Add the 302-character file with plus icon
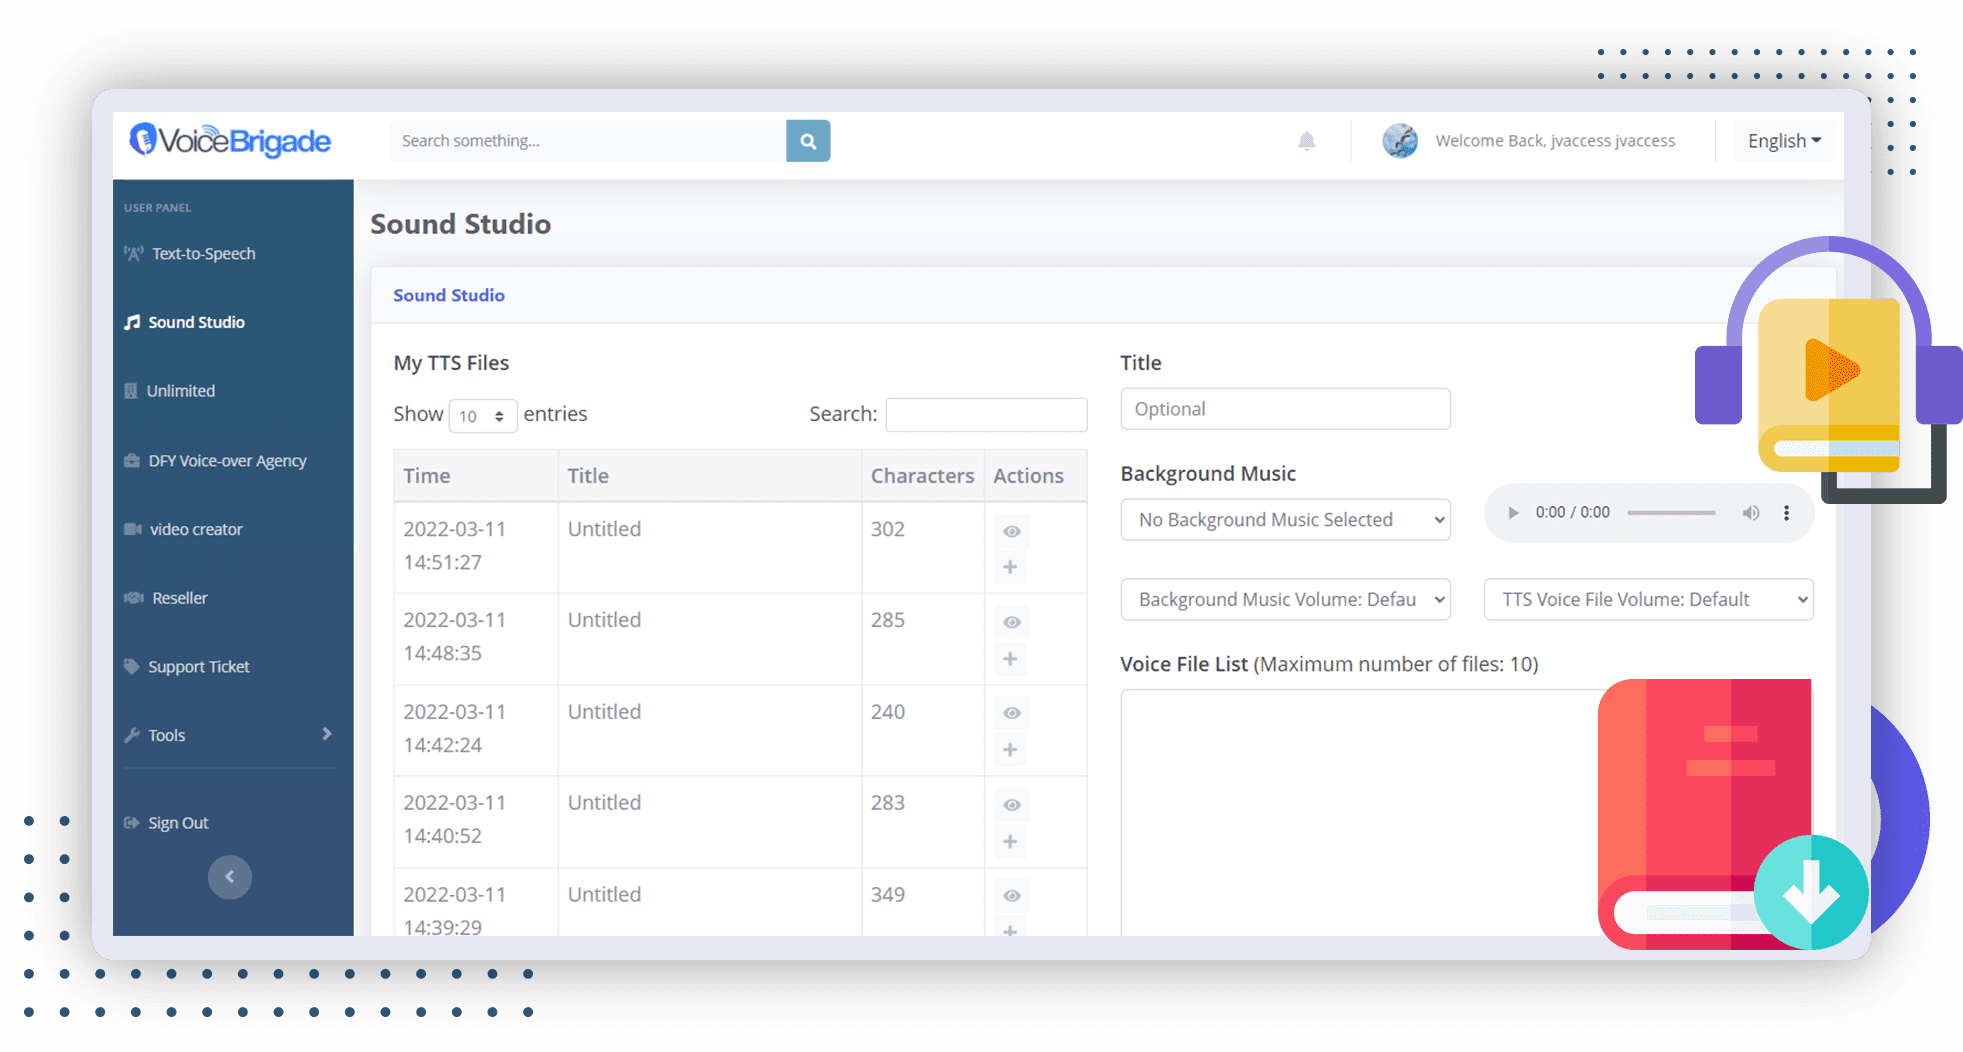The image size is (1963, 1052). (x=1010, y=567)
